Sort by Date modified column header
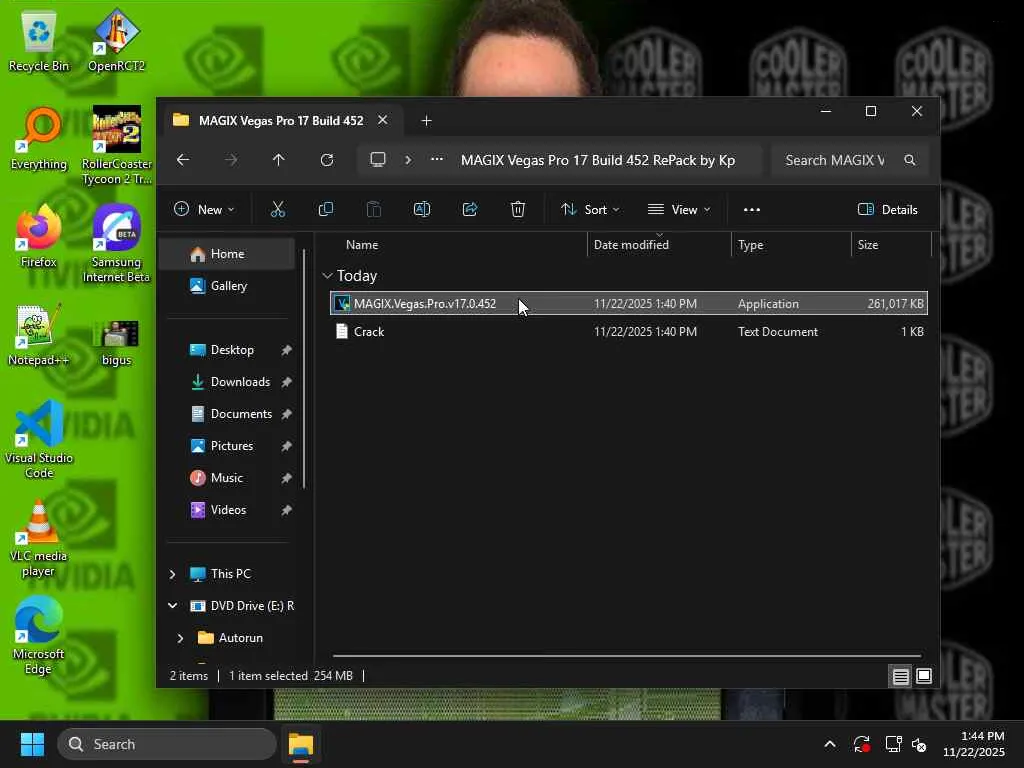The width and height of the screenshot is (1024, 768). [659, 245]
